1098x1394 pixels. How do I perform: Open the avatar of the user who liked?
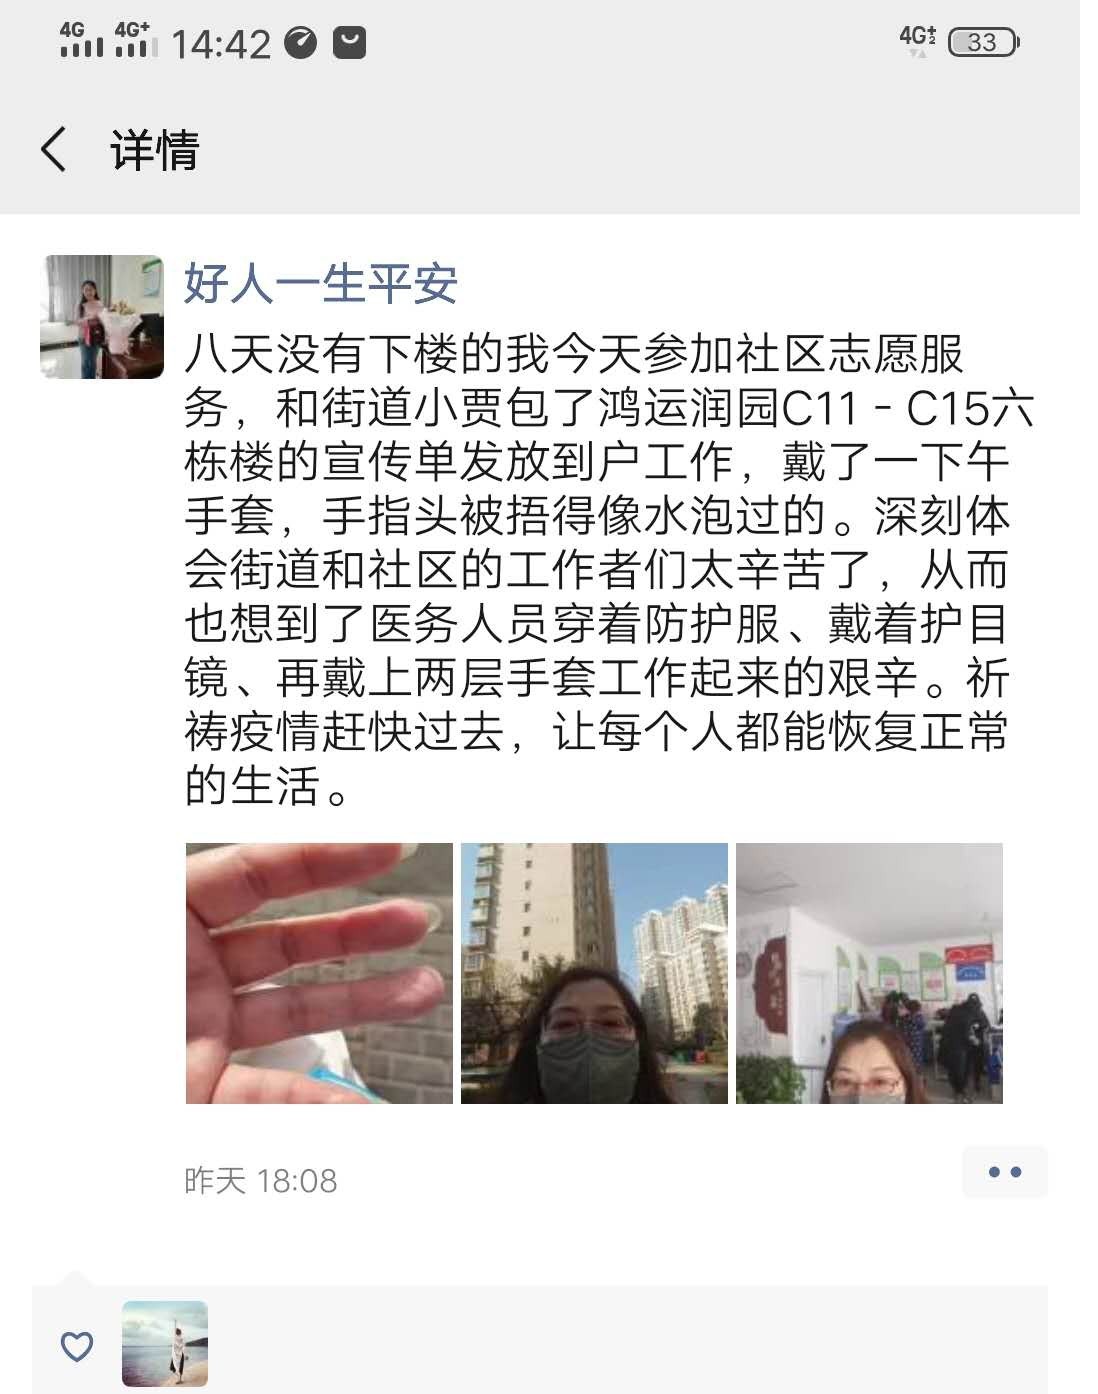pyautogui.click(x=165, y=1343)
